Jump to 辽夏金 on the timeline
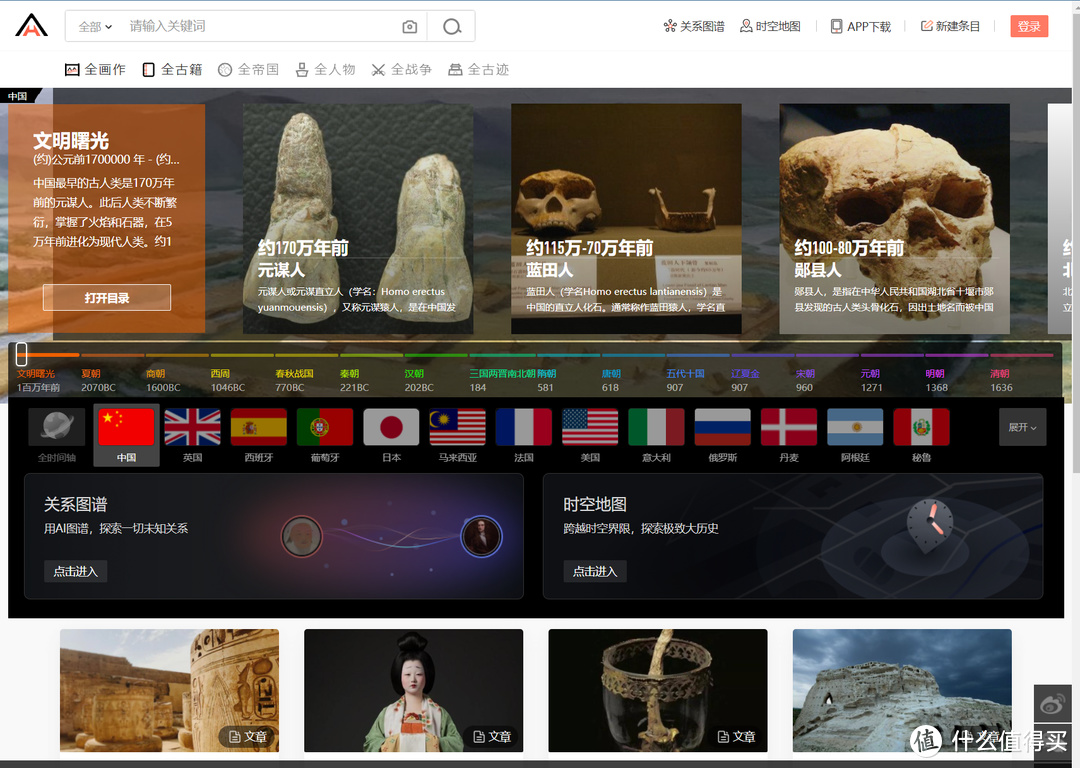Viewport: 1080px width, 768px height. click(x=745, y=380)
